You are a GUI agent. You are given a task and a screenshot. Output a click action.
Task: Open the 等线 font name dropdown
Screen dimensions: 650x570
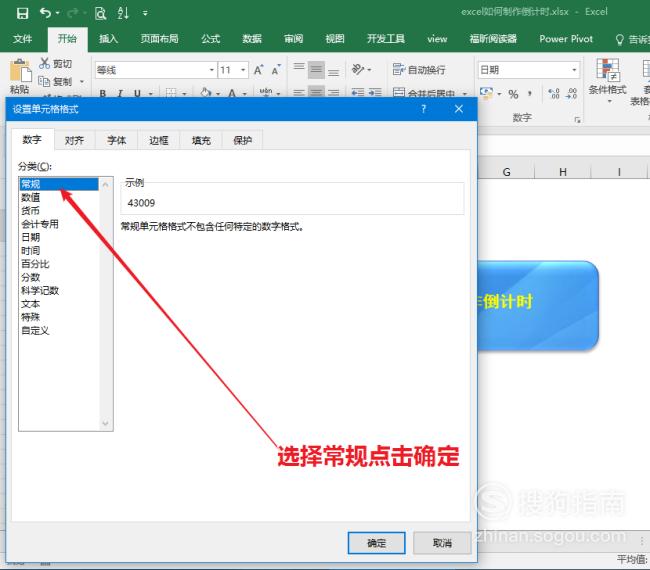click(212, 70)
